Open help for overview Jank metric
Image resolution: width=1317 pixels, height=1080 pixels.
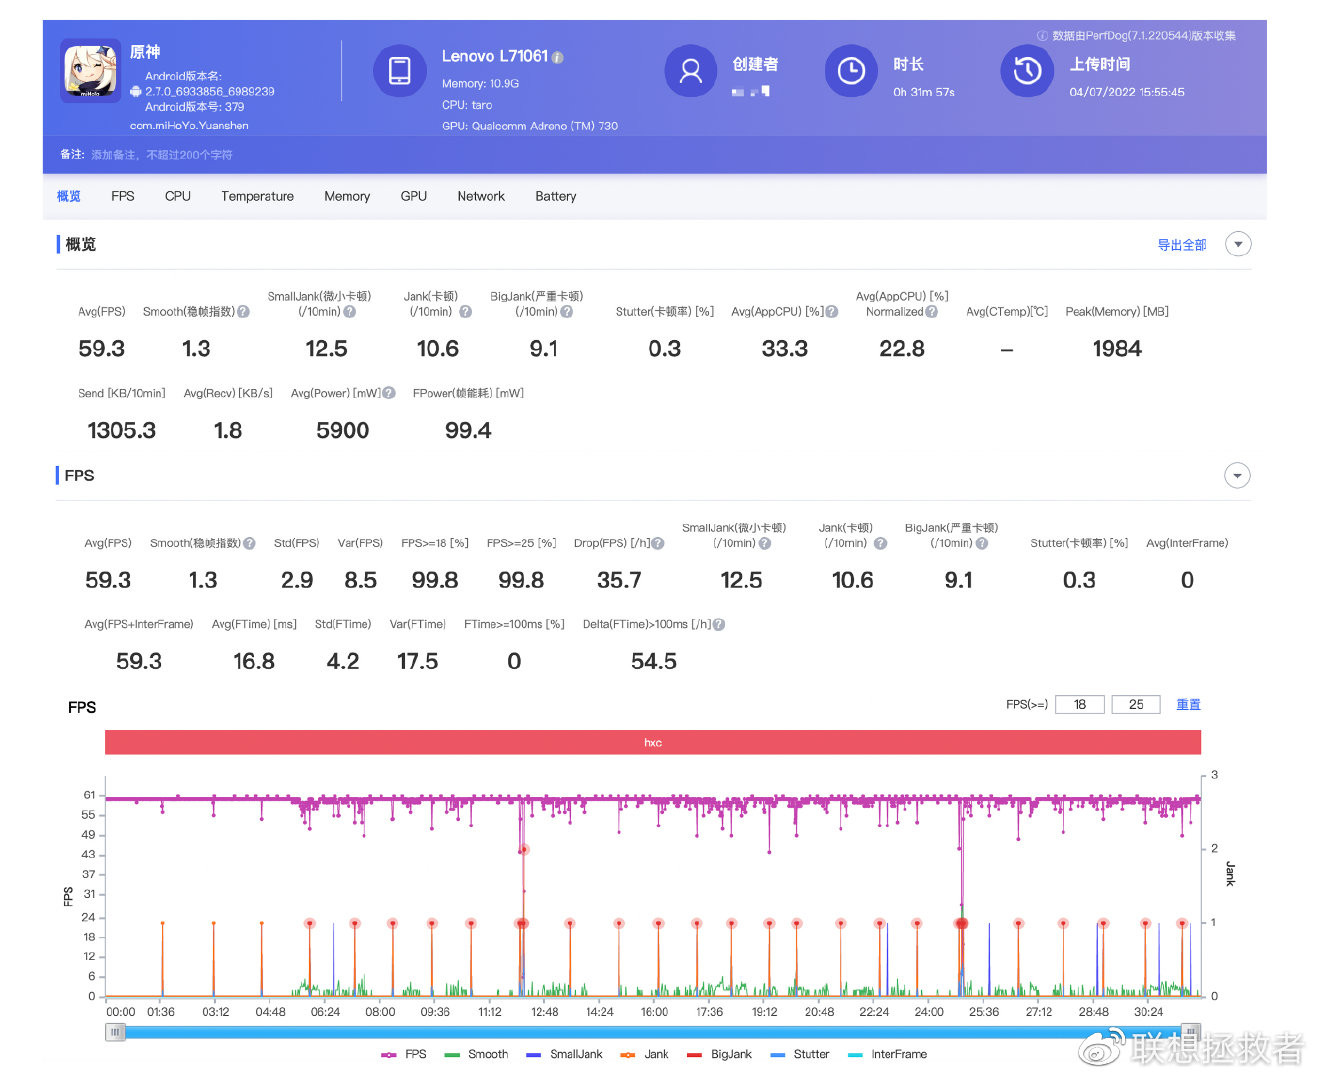click(x=465, y=312)
